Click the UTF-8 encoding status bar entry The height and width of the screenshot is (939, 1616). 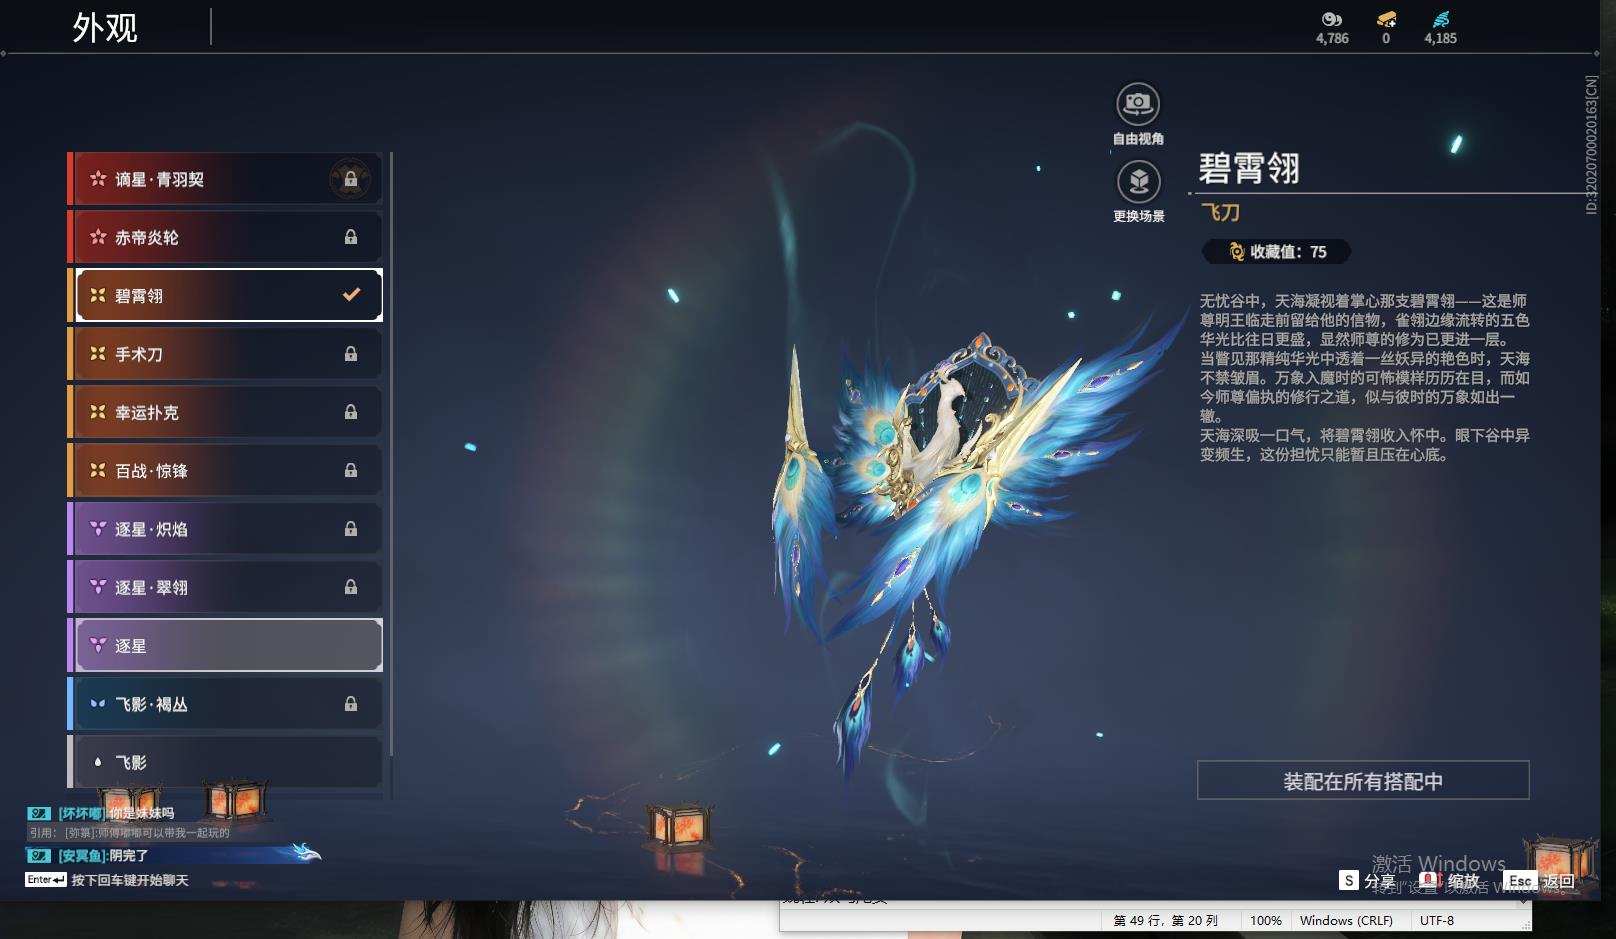pos(1437,920)
